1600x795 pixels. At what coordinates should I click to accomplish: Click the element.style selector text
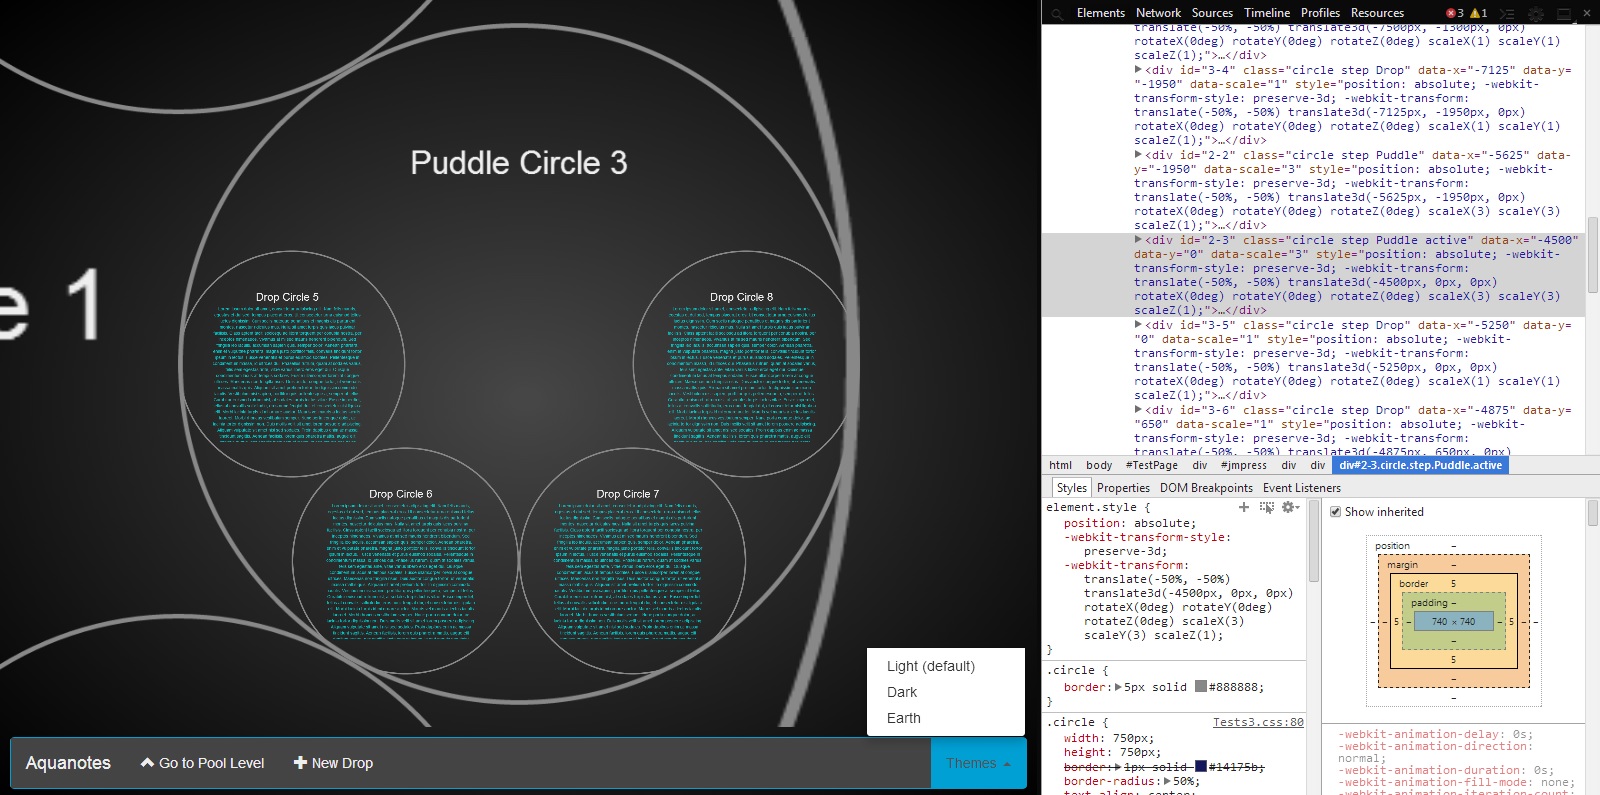[1092, 507]
